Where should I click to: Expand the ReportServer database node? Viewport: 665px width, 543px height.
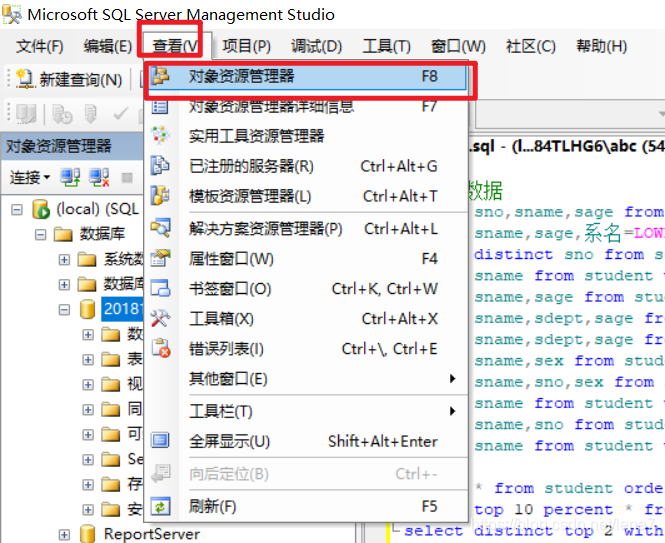pyautogui.click(x=64, y=535)
